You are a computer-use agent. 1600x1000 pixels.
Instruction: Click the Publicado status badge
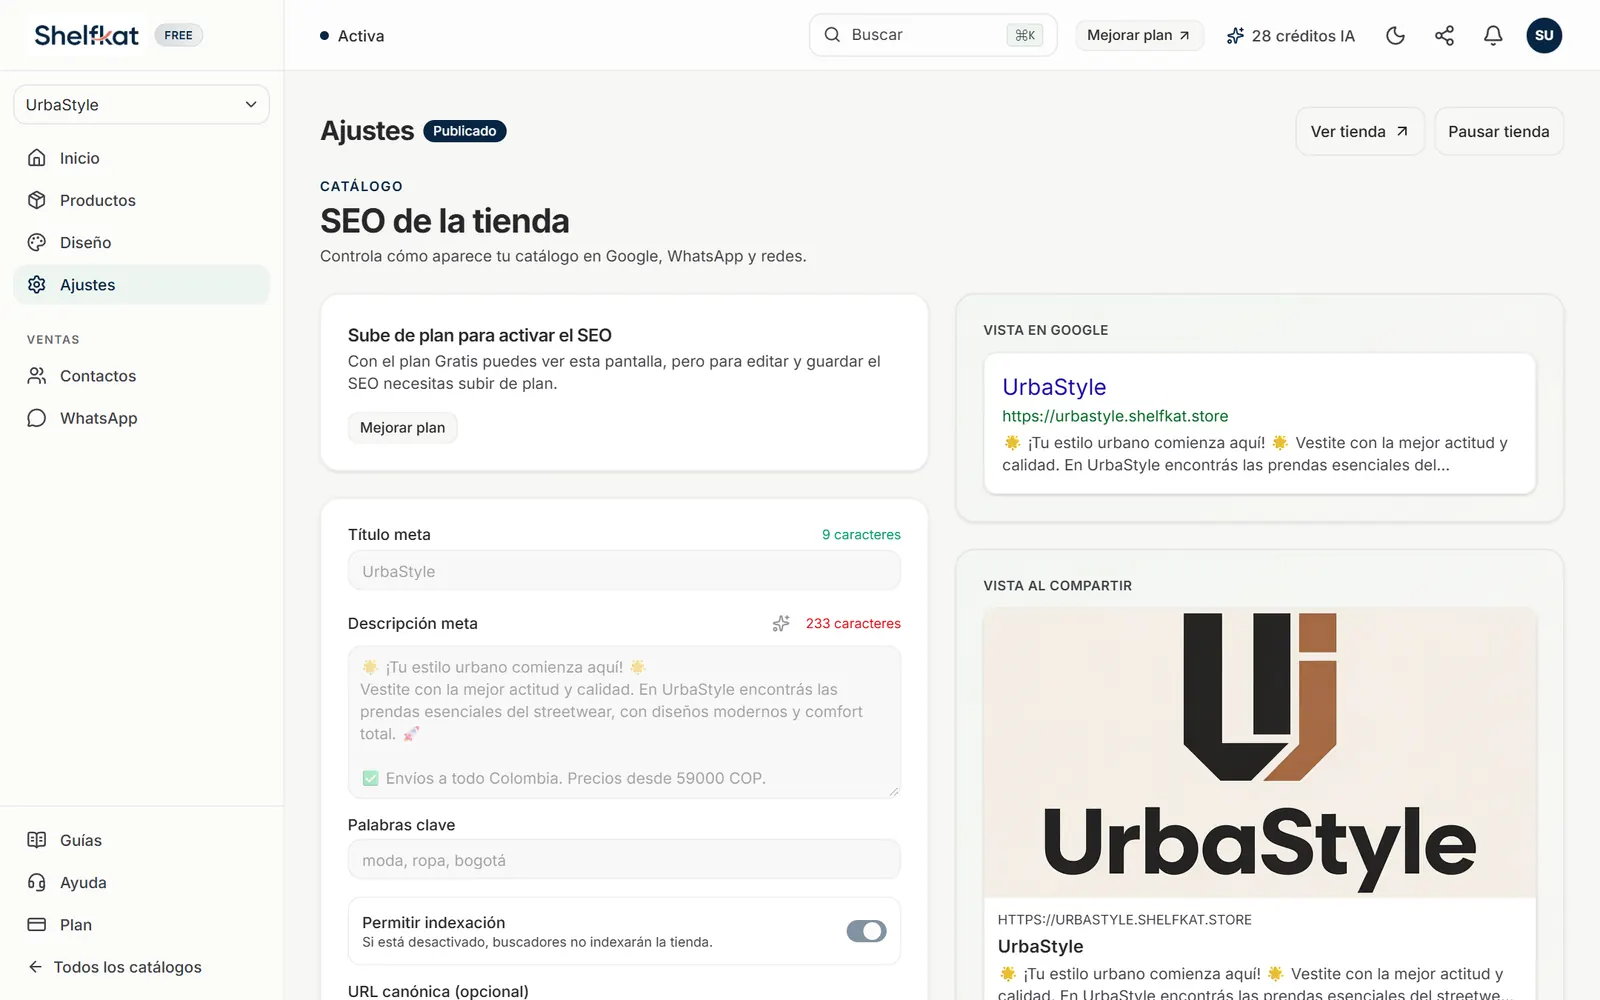pos(465,131)
